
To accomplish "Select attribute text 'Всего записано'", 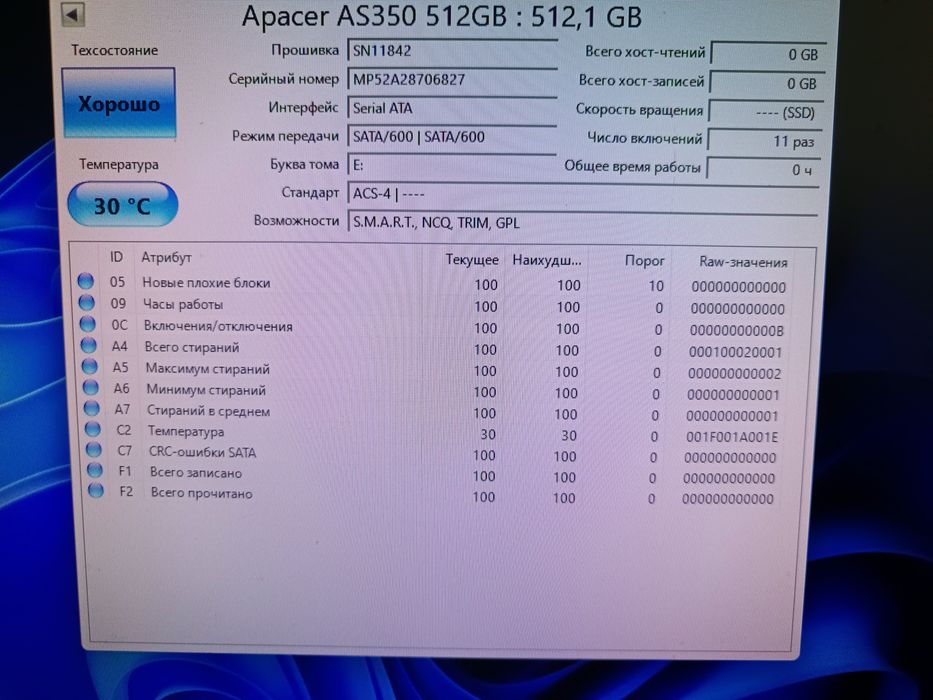I will (x=196, y=473).
